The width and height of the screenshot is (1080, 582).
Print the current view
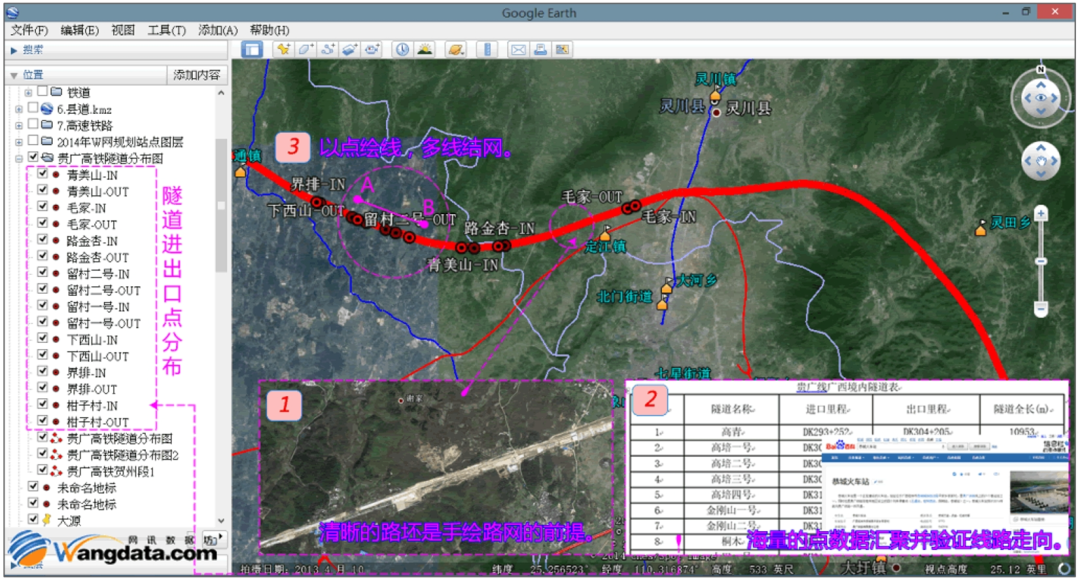pyautogui.click(x=540, y=50)
